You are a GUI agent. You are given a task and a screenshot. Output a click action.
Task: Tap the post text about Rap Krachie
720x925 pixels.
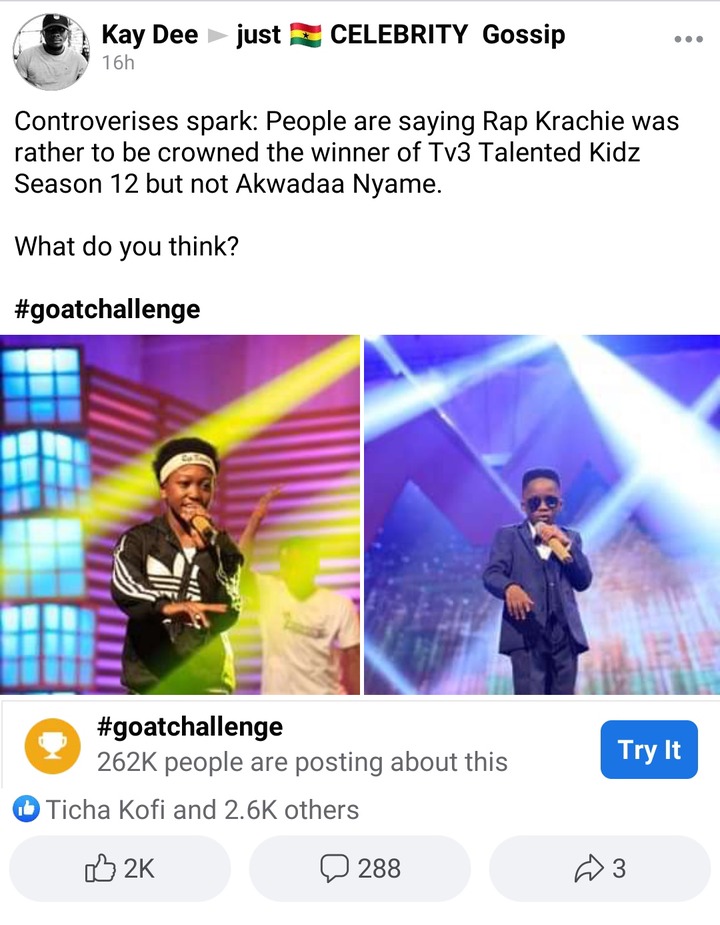(346, 152)
